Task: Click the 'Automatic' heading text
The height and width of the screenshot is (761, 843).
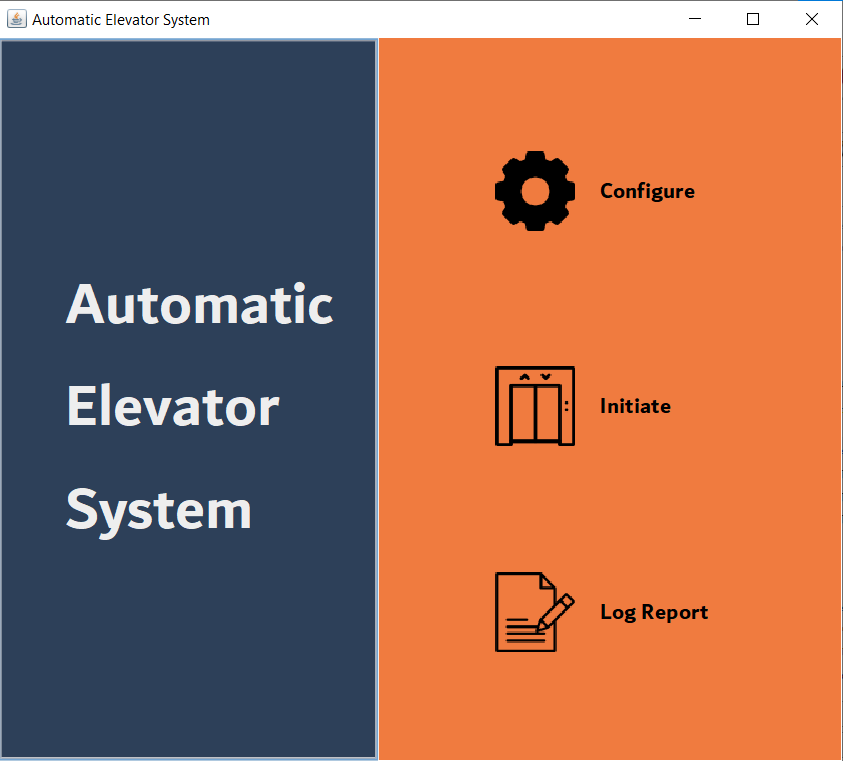Action: [199, 304]
